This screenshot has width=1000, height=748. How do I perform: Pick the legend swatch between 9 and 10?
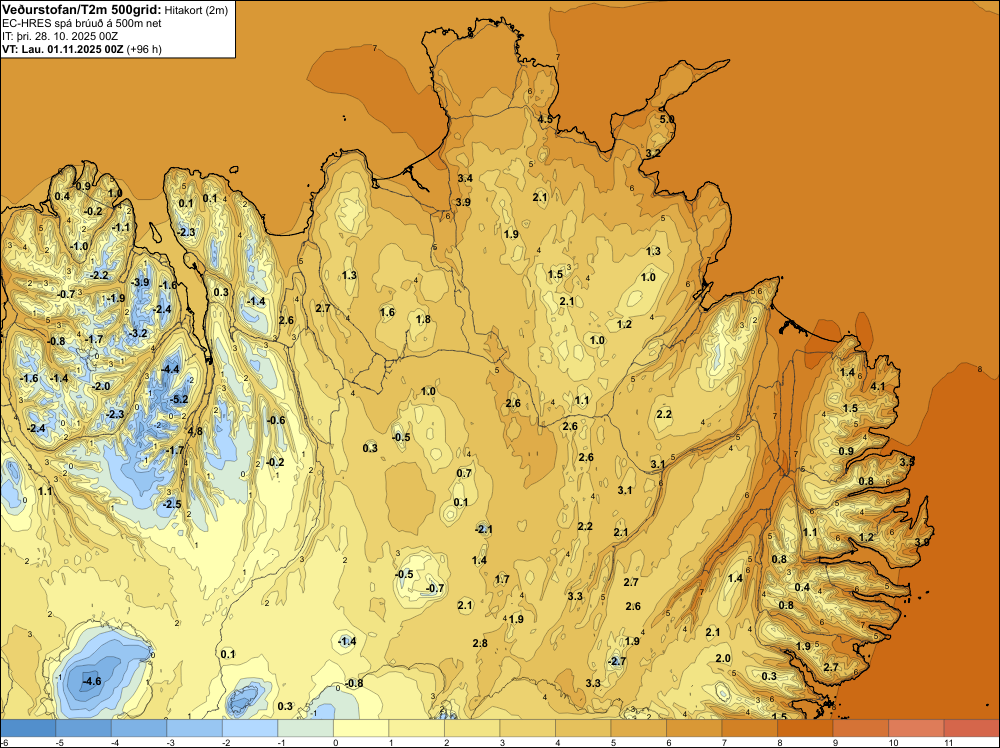pyautogui.click(x=860, y=728)
